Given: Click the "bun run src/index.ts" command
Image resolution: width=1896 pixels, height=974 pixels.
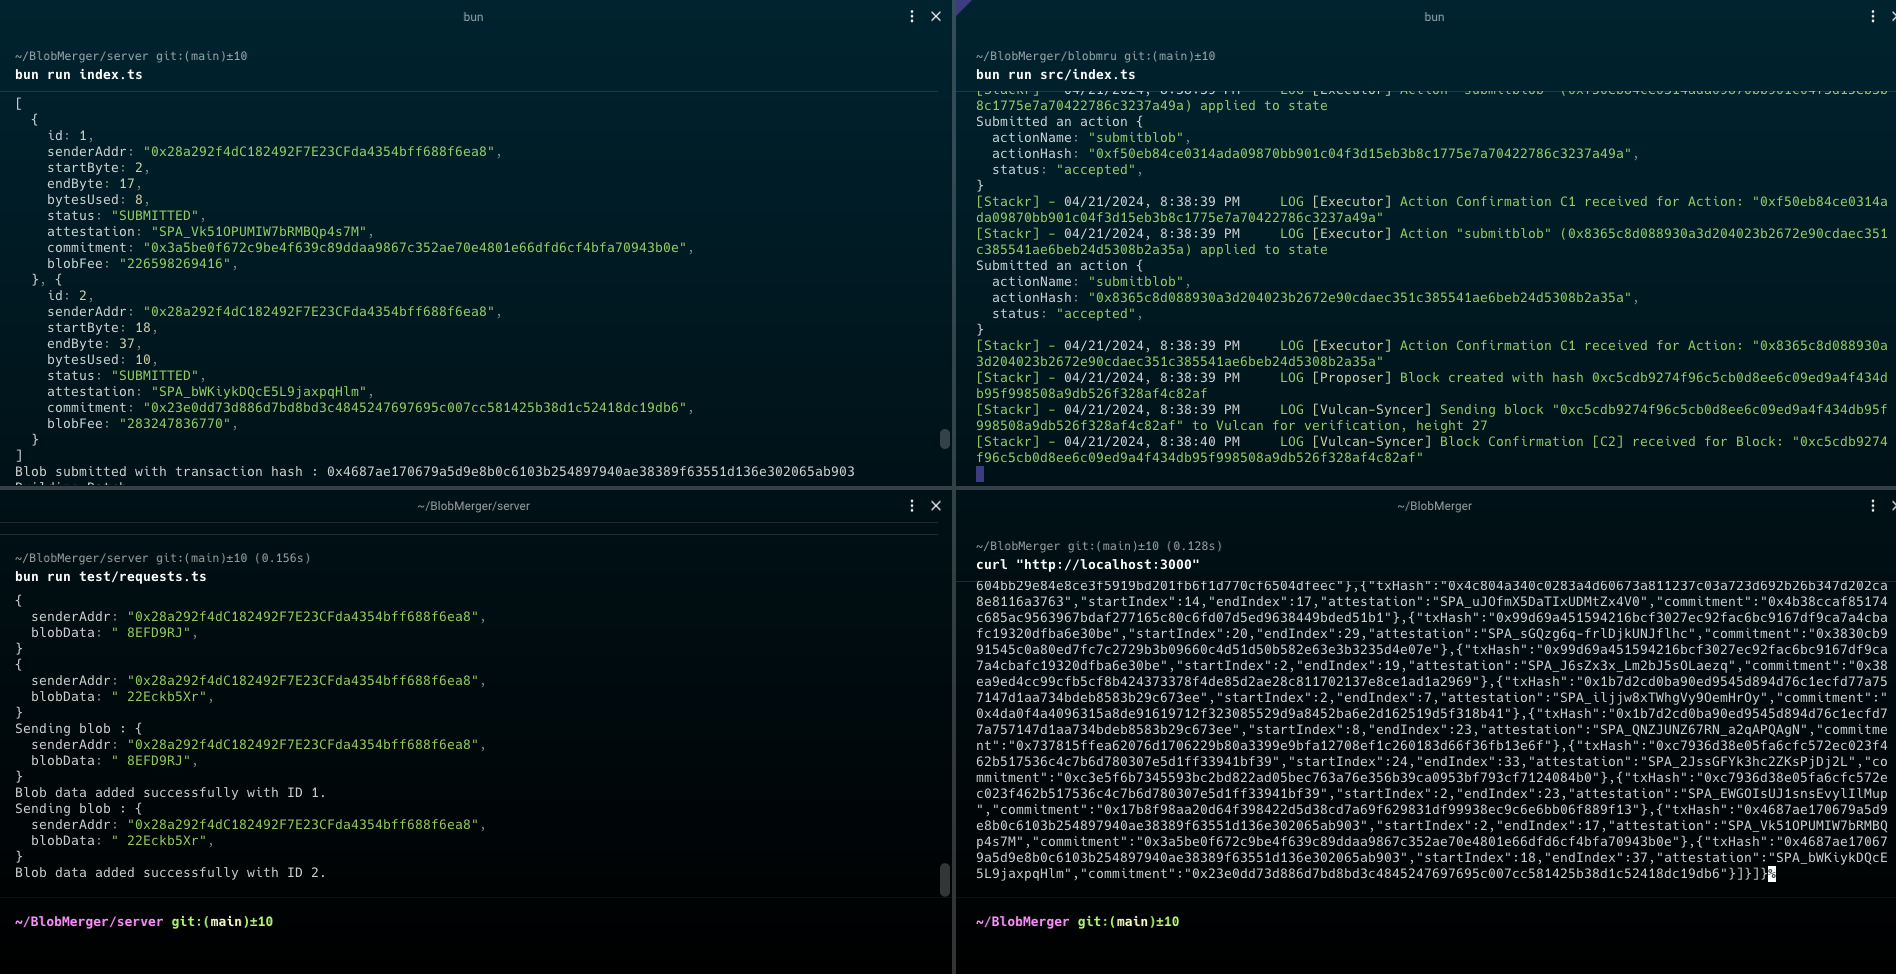Looking at the screenshot, I should click(1056, 75).
